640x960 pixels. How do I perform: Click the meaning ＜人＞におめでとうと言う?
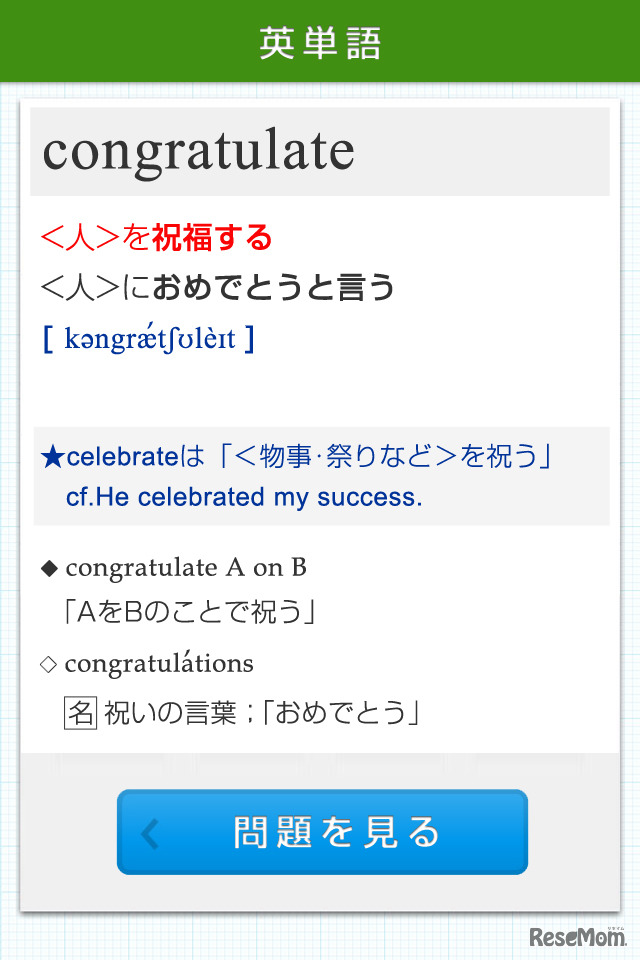pos(217,289)
